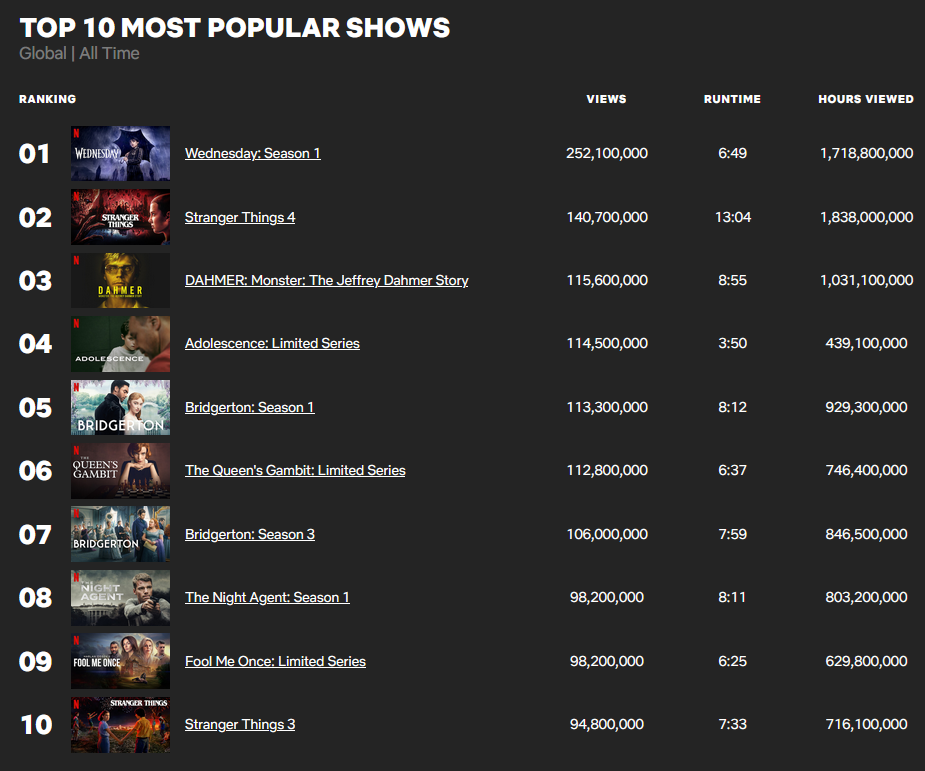Click the Bridgerton Season 3 thumbnail image
The image size is (925, 771).
[x=120, y=533]
